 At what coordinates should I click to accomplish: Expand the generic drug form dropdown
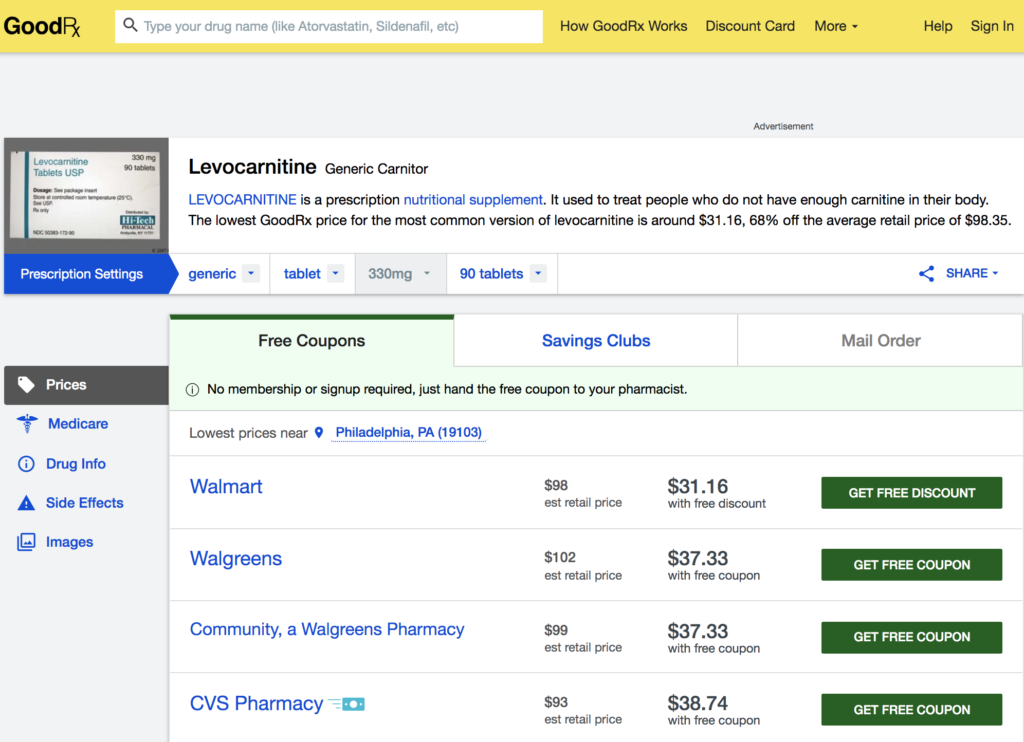coord(251,273)
